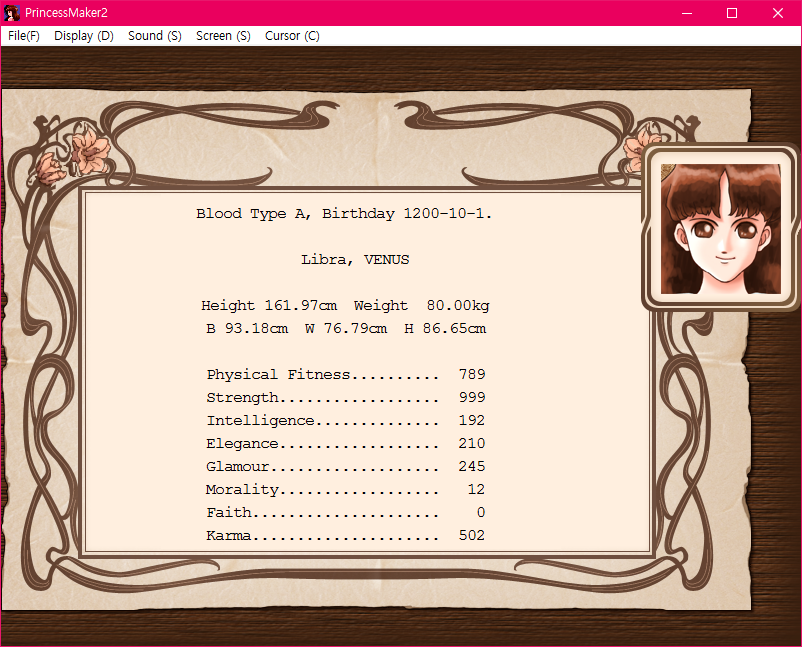Click the Morality 12 row
802x647 pixels.
coord(346,489)
